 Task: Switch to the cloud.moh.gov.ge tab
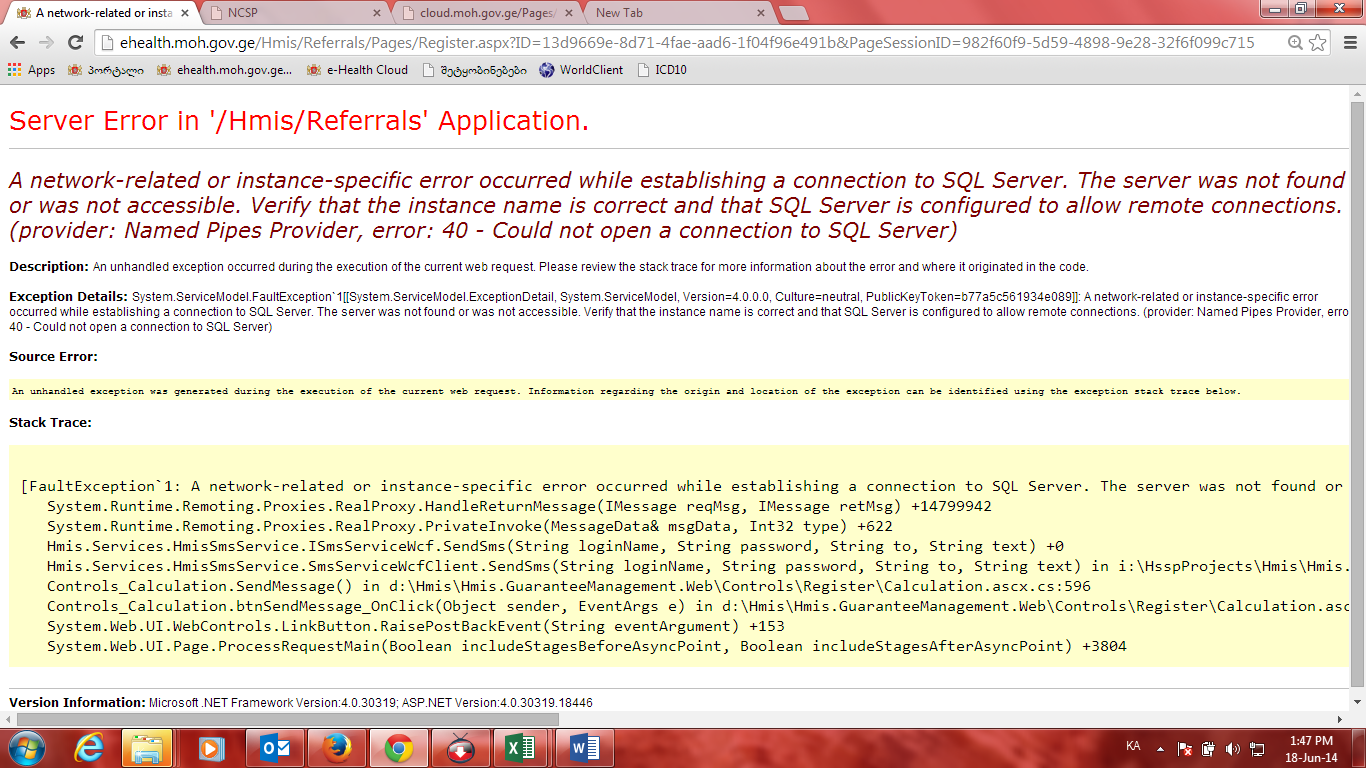tap(485, 13)
